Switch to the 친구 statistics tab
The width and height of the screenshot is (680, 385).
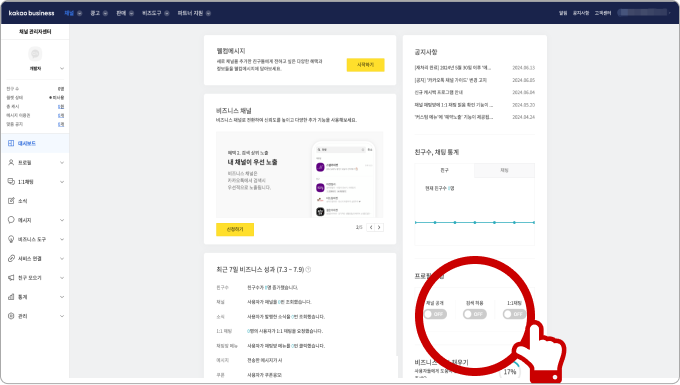[x=445, y=170]
